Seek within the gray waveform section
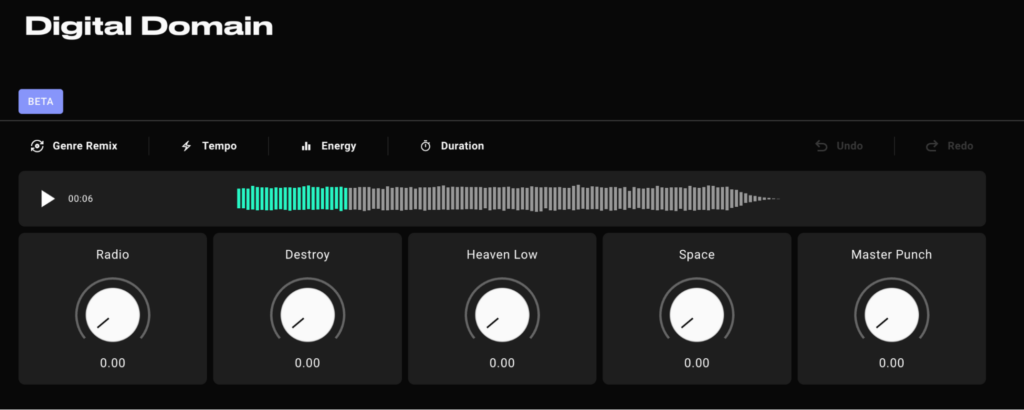The width and height of the screenshot is (1024, 410). click(564, 198)
